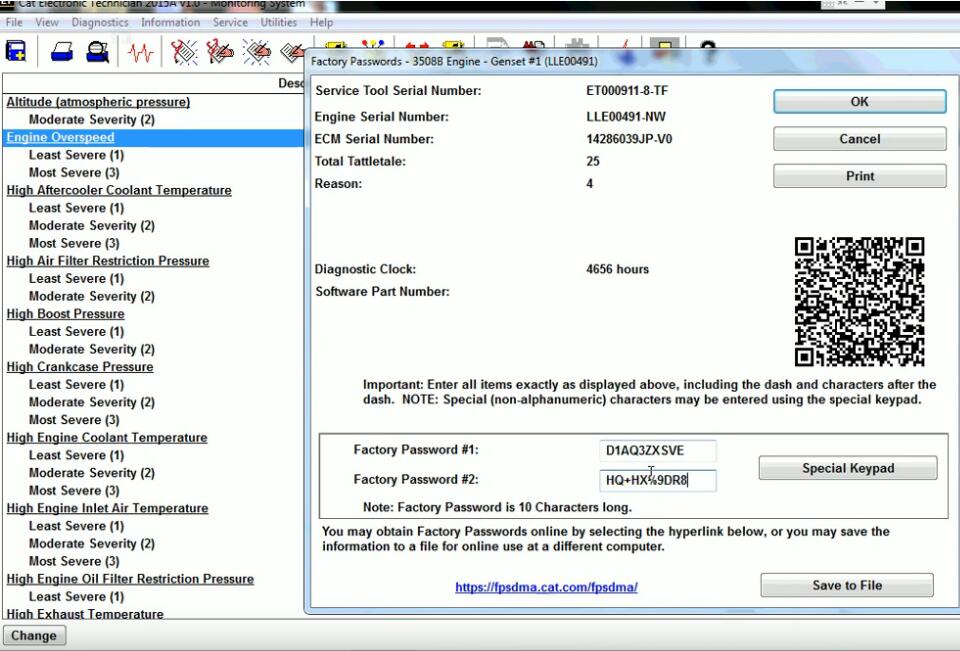The height and width of the screenshot is (651, 960).
Task: Select Most Severe (3) under Engine Overspeed
Action: [x=74, y=173]
